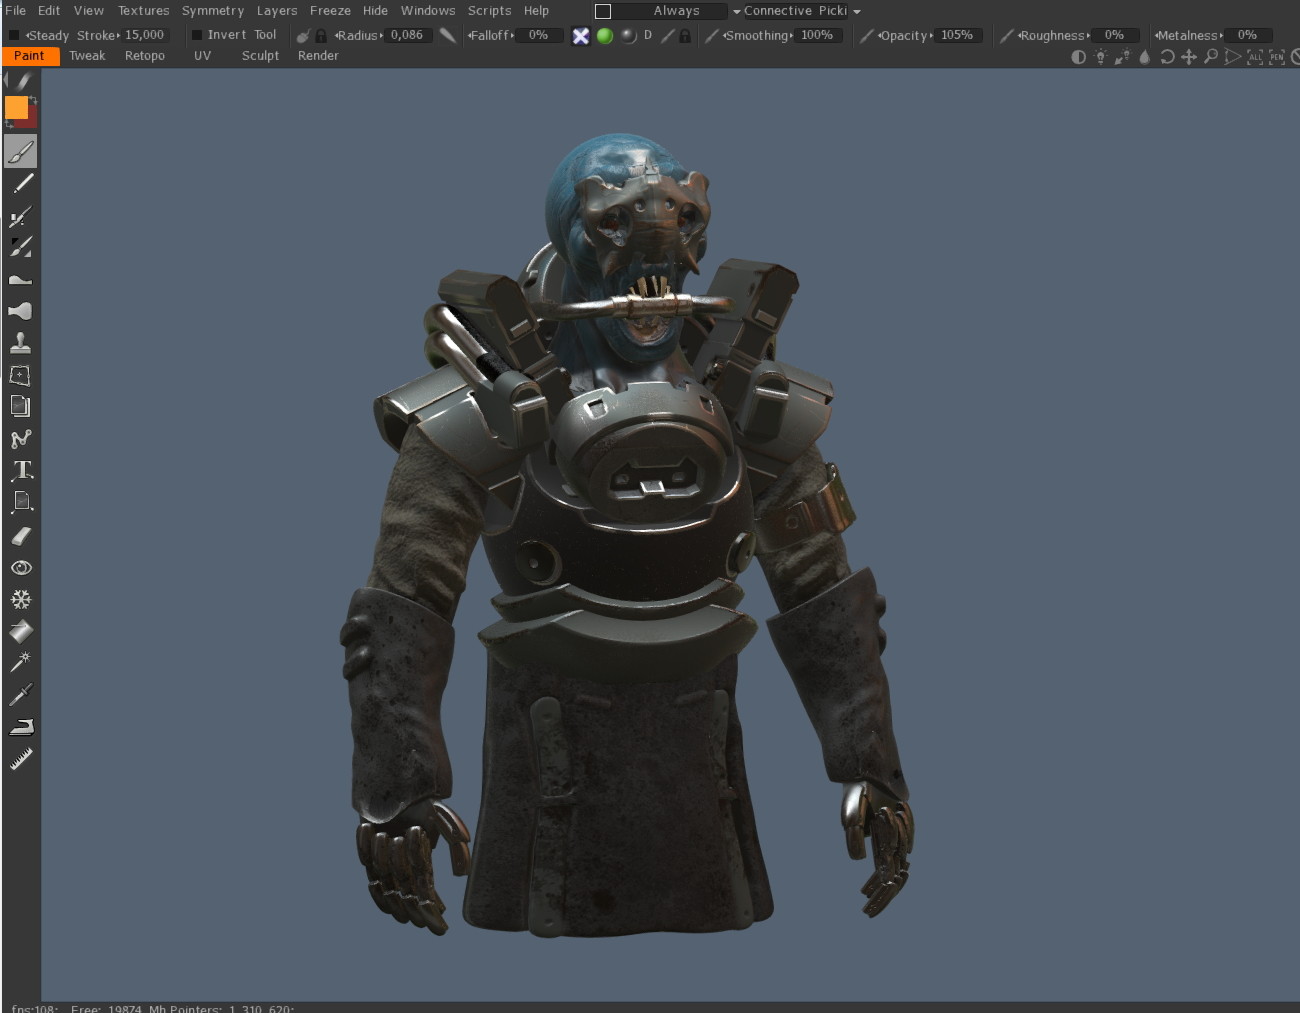Image resolution: width=1300 pixels, height=1013 pixels.
Task: Click the zoom magnifier navigation icon
Action: (1211, 57)
